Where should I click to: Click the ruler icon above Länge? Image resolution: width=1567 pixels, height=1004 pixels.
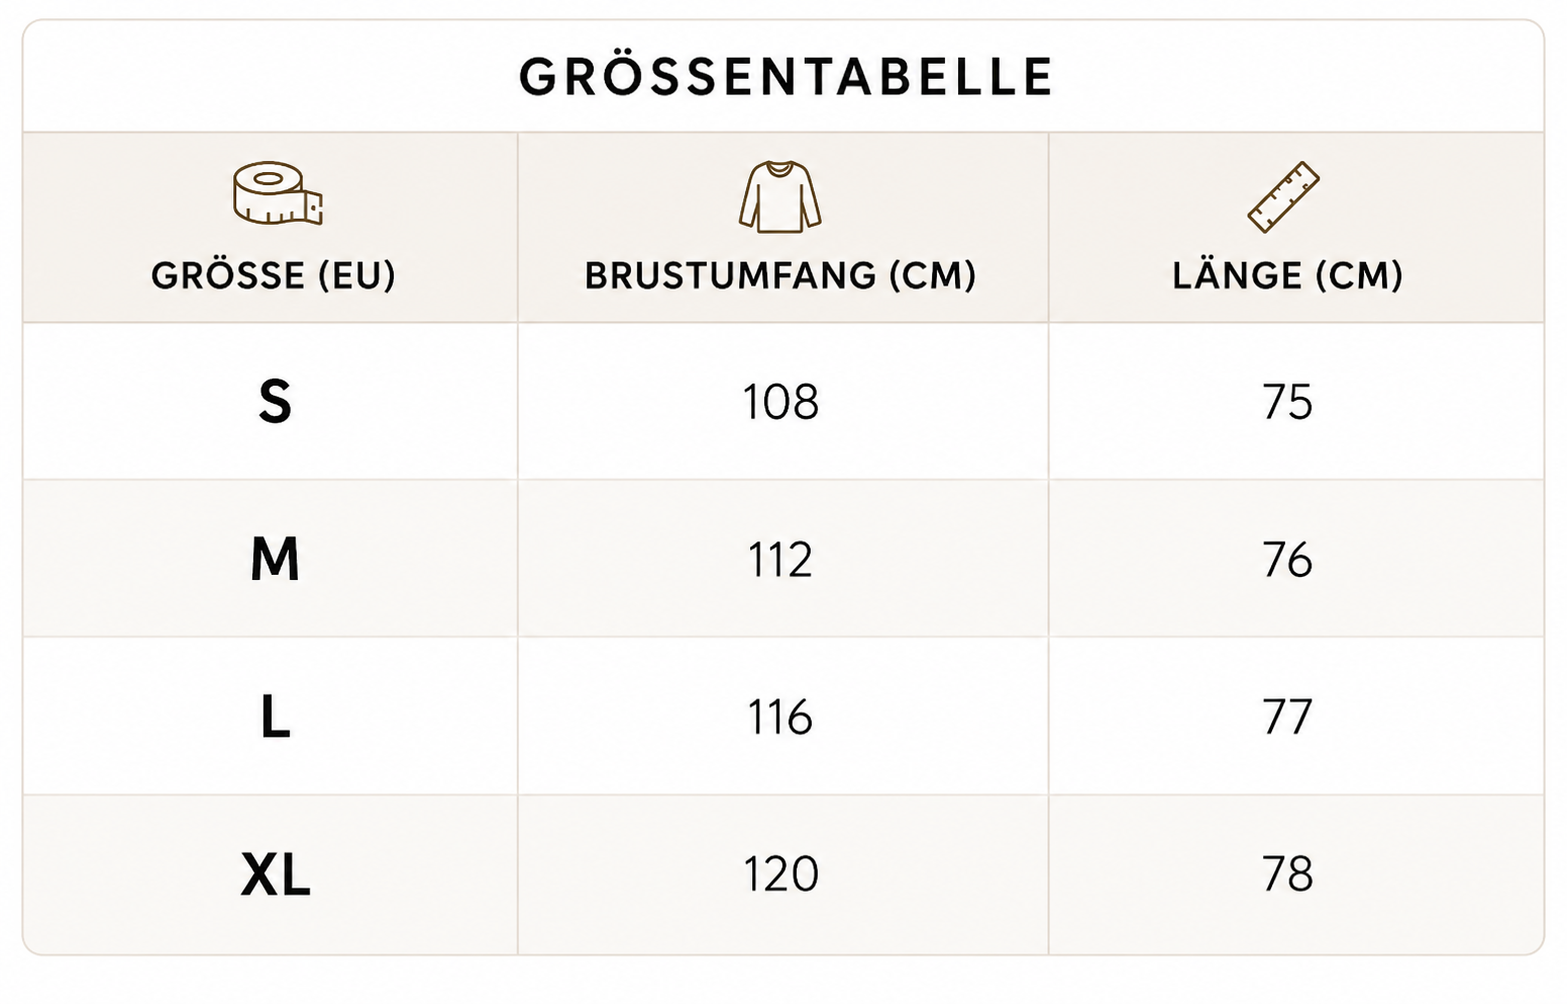point(1284,197)
